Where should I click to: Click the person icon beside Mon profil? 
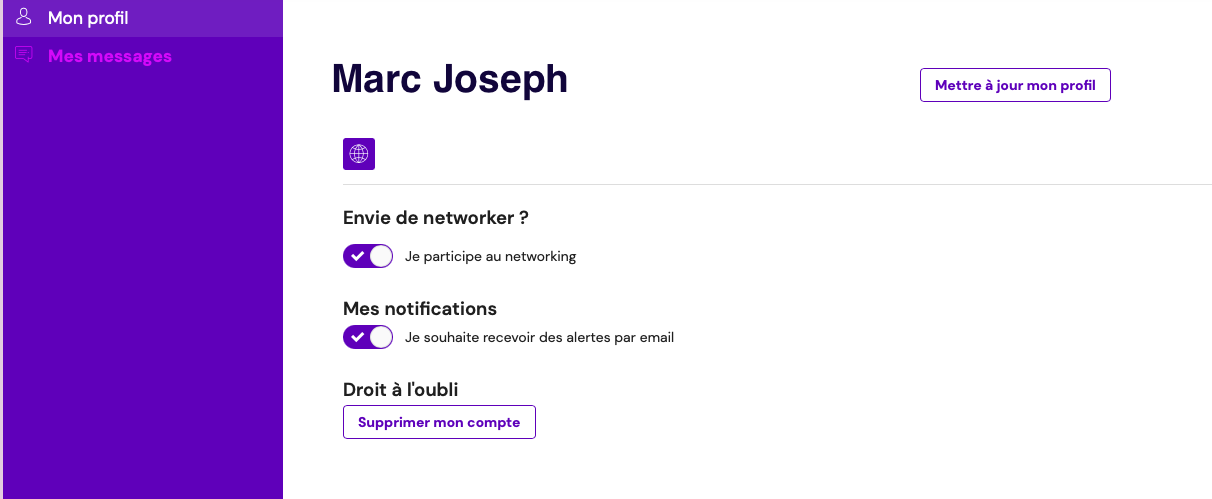coord(25,18)
